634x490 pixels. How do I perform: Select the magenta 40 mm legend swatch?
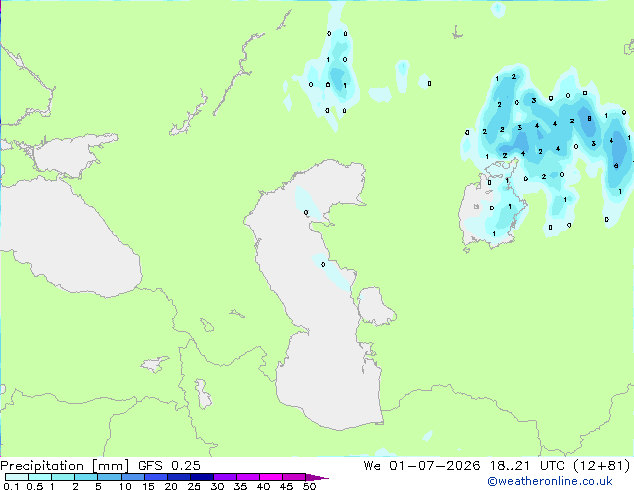pyautogui.click(x=271, y=477)
